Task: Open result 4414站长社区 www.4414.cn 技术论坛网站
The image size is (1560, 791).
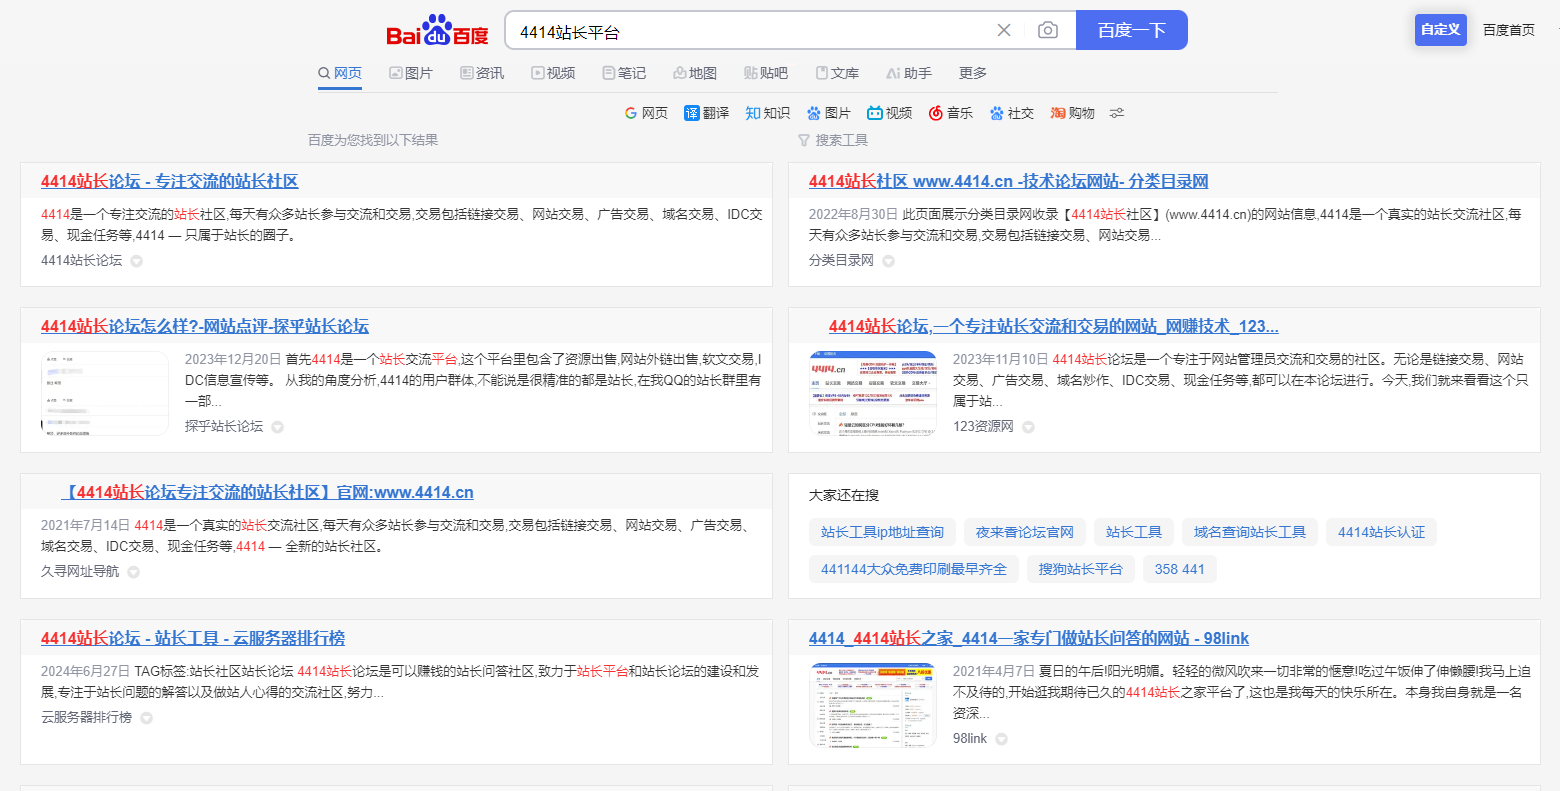Action: tap(1008, 181)
